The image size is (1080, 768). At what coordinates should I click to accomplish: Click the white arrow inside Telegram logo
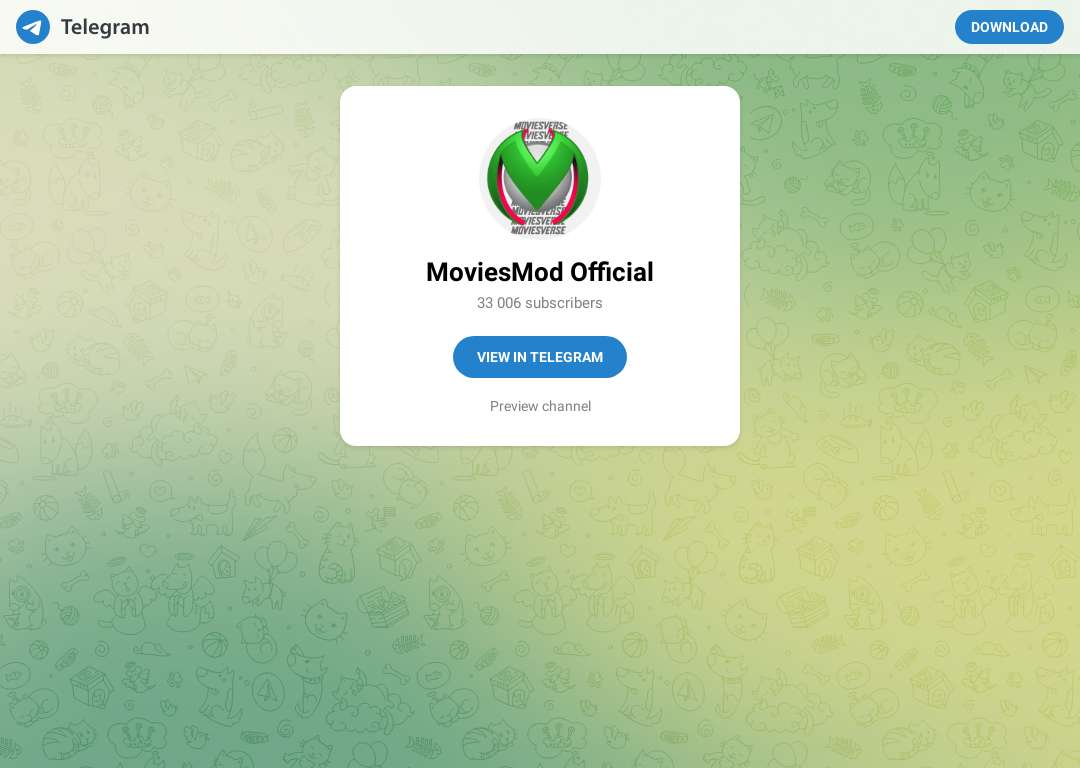31,28
